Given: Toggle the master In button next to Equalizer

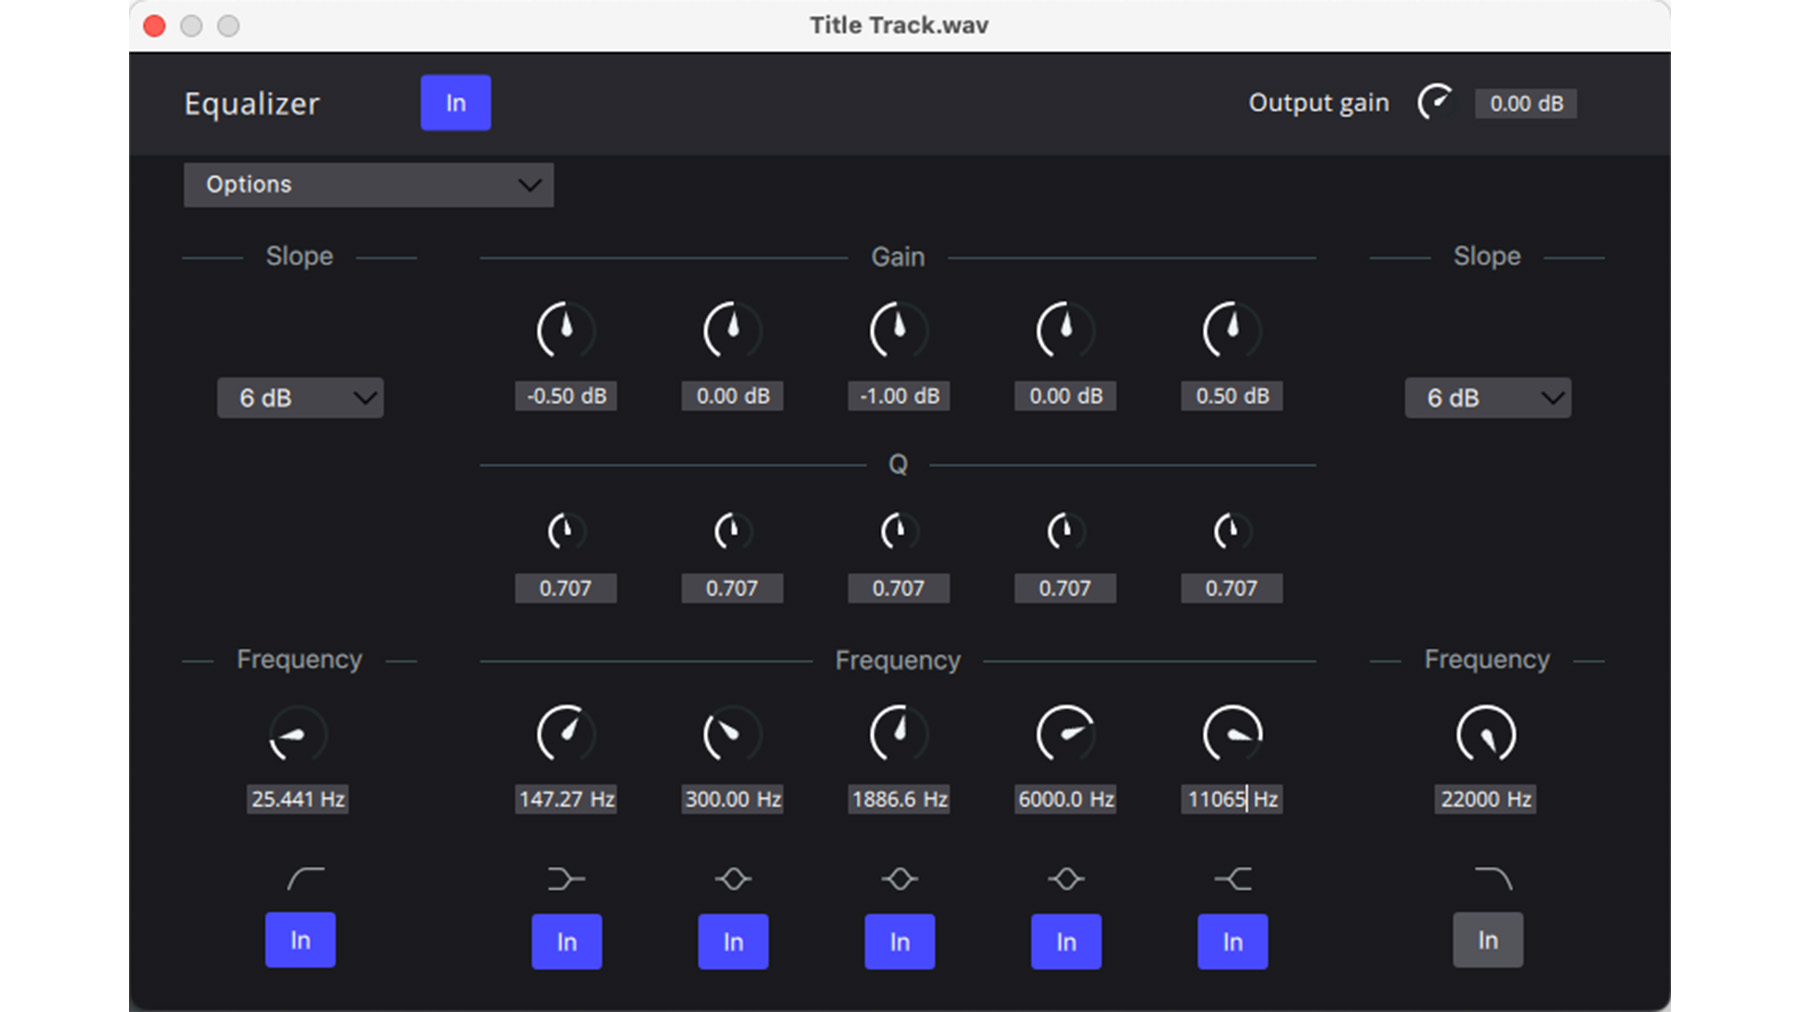Looking at the screenshot, I should coord(455,102).
